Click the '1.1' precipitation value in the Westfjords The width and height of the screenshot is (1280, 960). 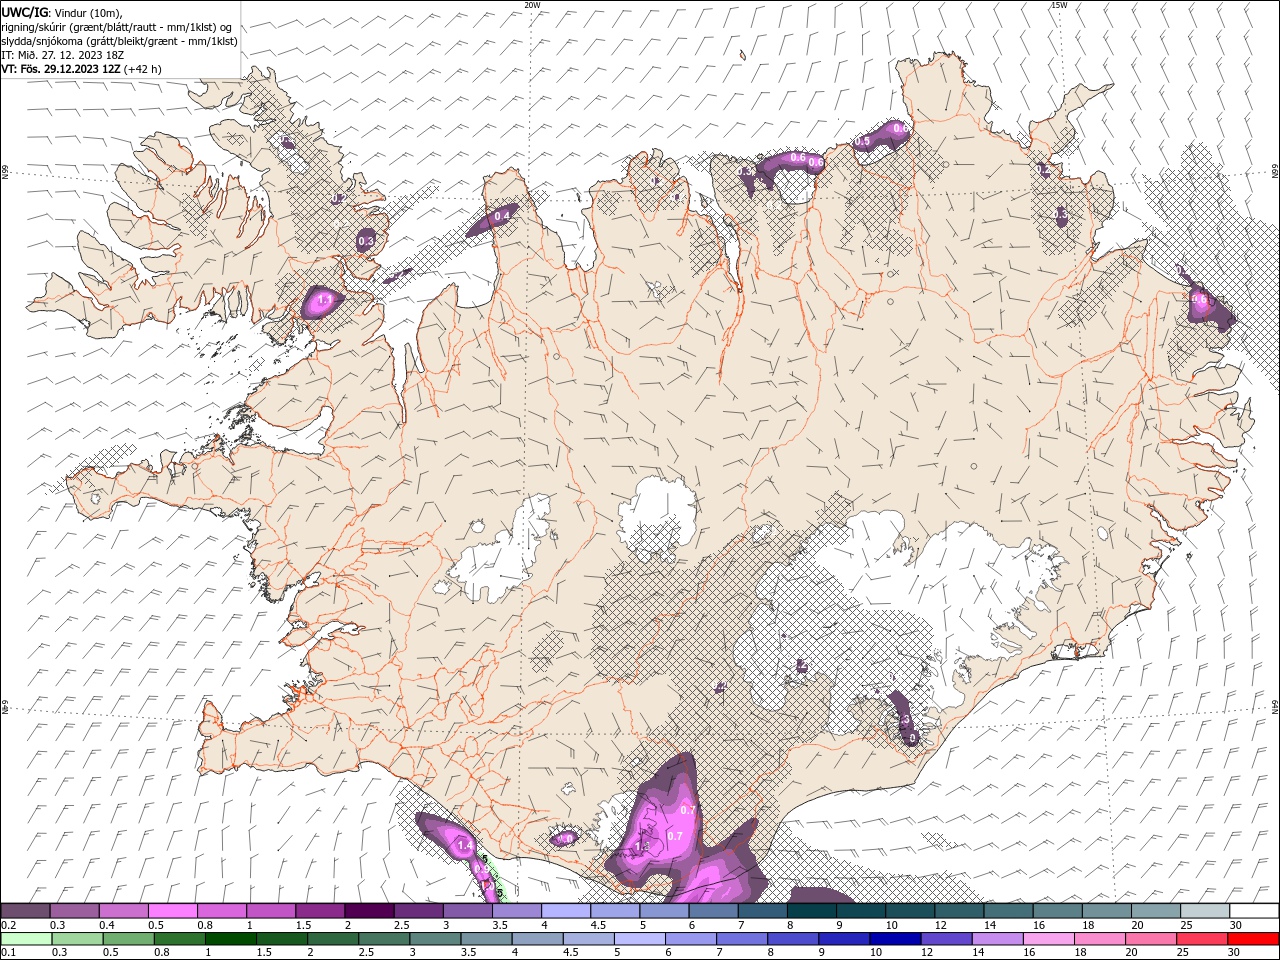coord(324,299)
